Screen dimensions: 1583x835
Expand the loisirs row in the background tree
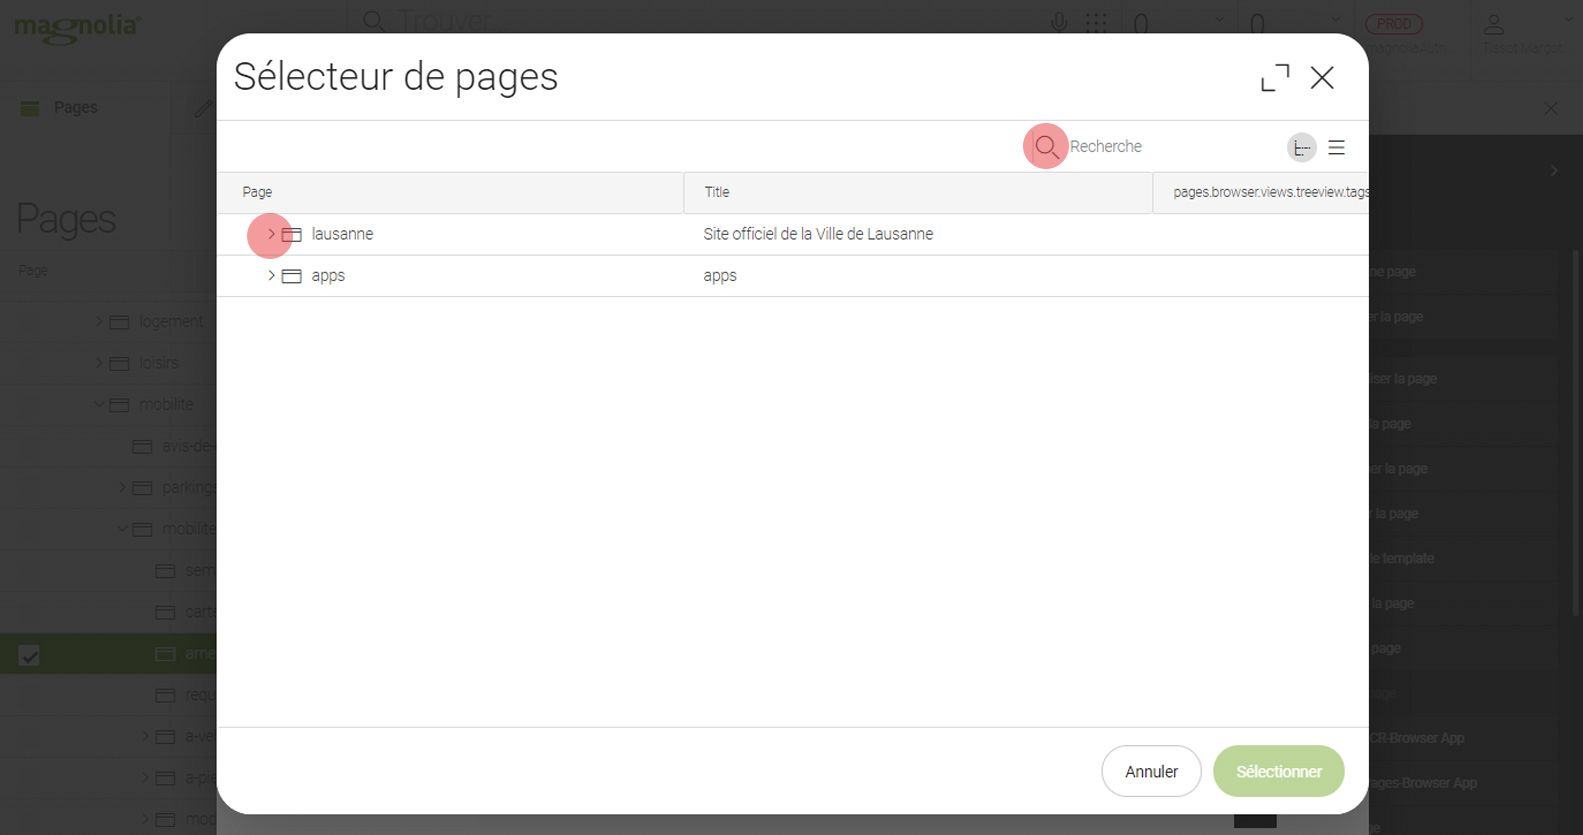(99, 363)
